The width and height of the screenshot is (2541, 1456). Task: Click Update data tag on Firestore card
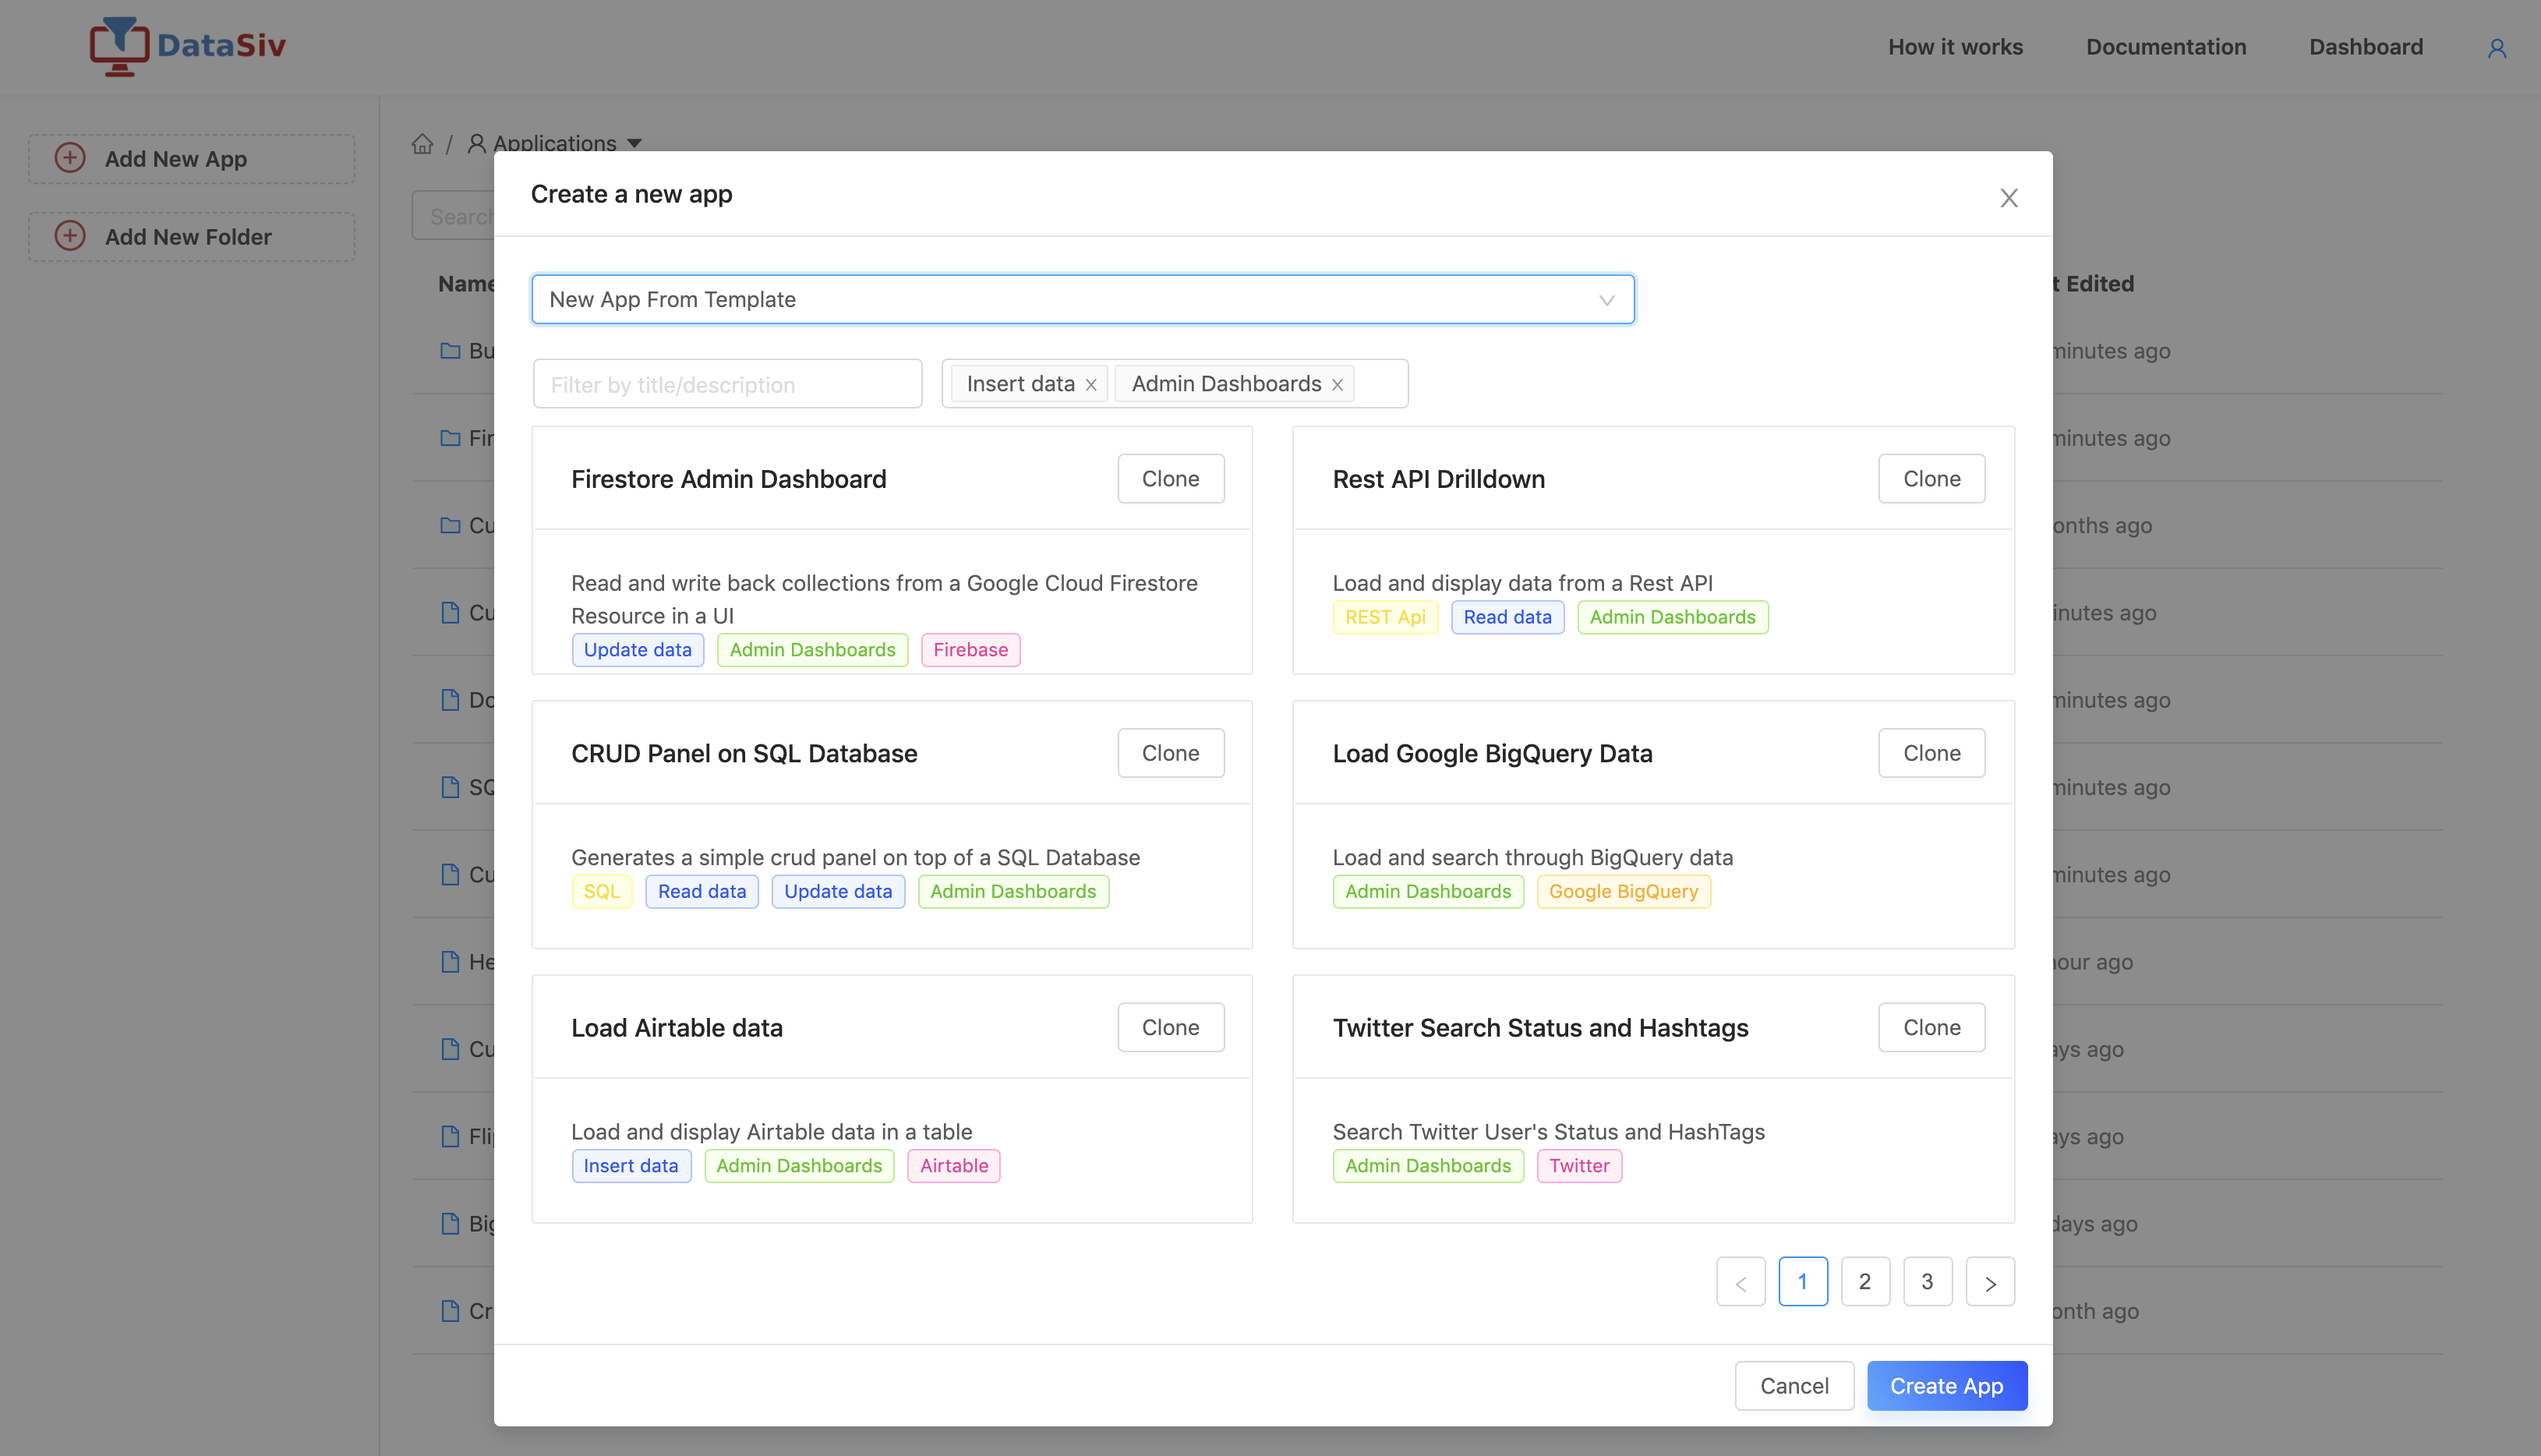(x=637, y=650)
